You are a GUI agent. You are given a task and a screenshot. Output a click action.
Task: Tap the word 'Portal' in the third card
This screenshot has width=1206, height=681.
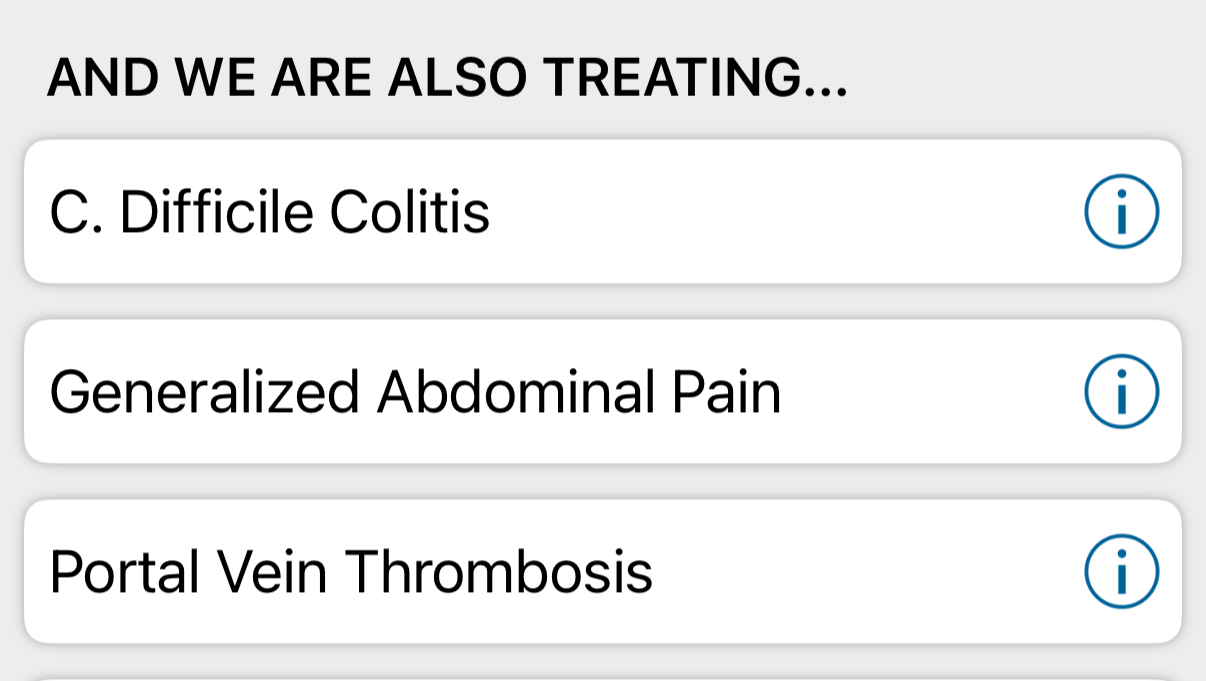[119, 572]
